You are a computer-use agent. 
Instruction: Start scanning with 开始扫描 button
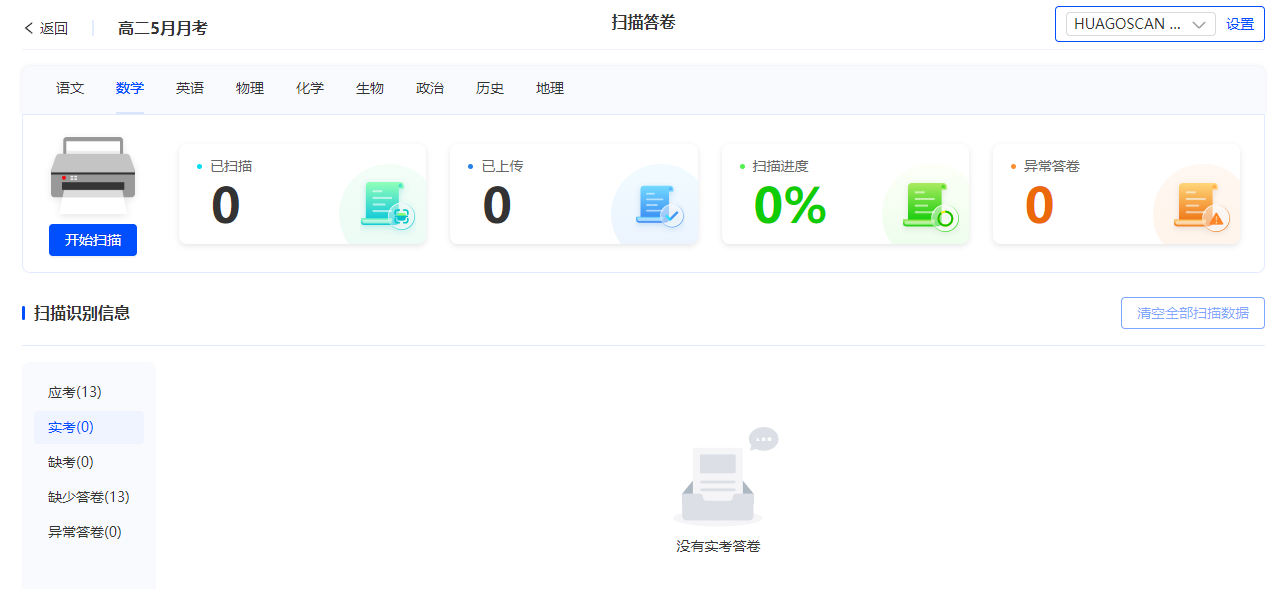(93, 240)
